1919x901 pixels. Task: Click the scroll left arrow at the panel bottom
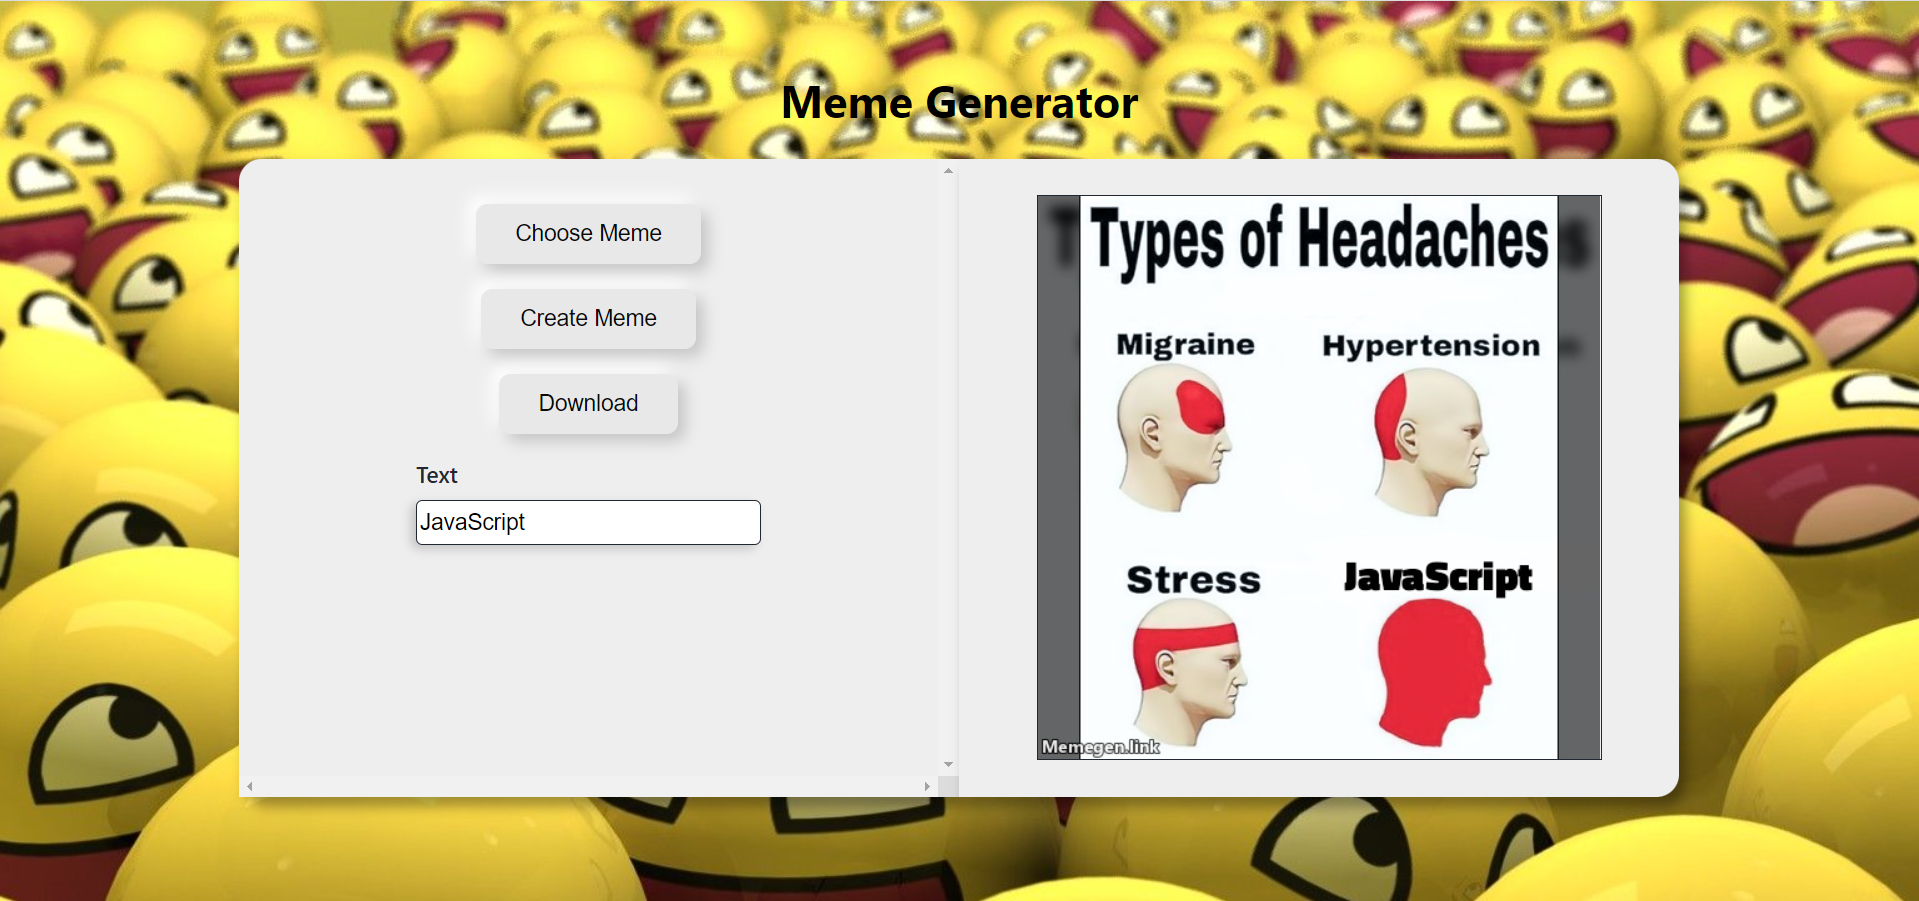(250, 787)
